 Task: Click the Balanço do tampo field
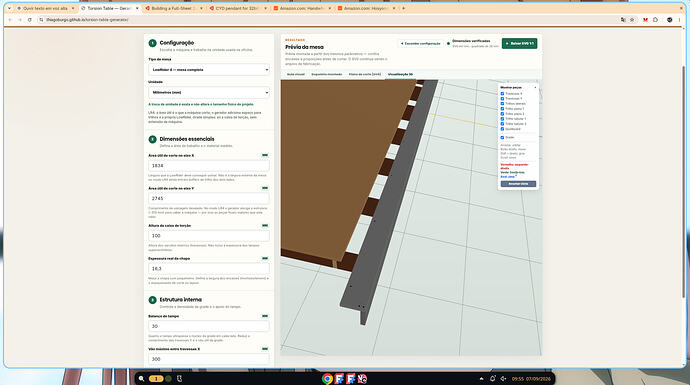[209, 326]
